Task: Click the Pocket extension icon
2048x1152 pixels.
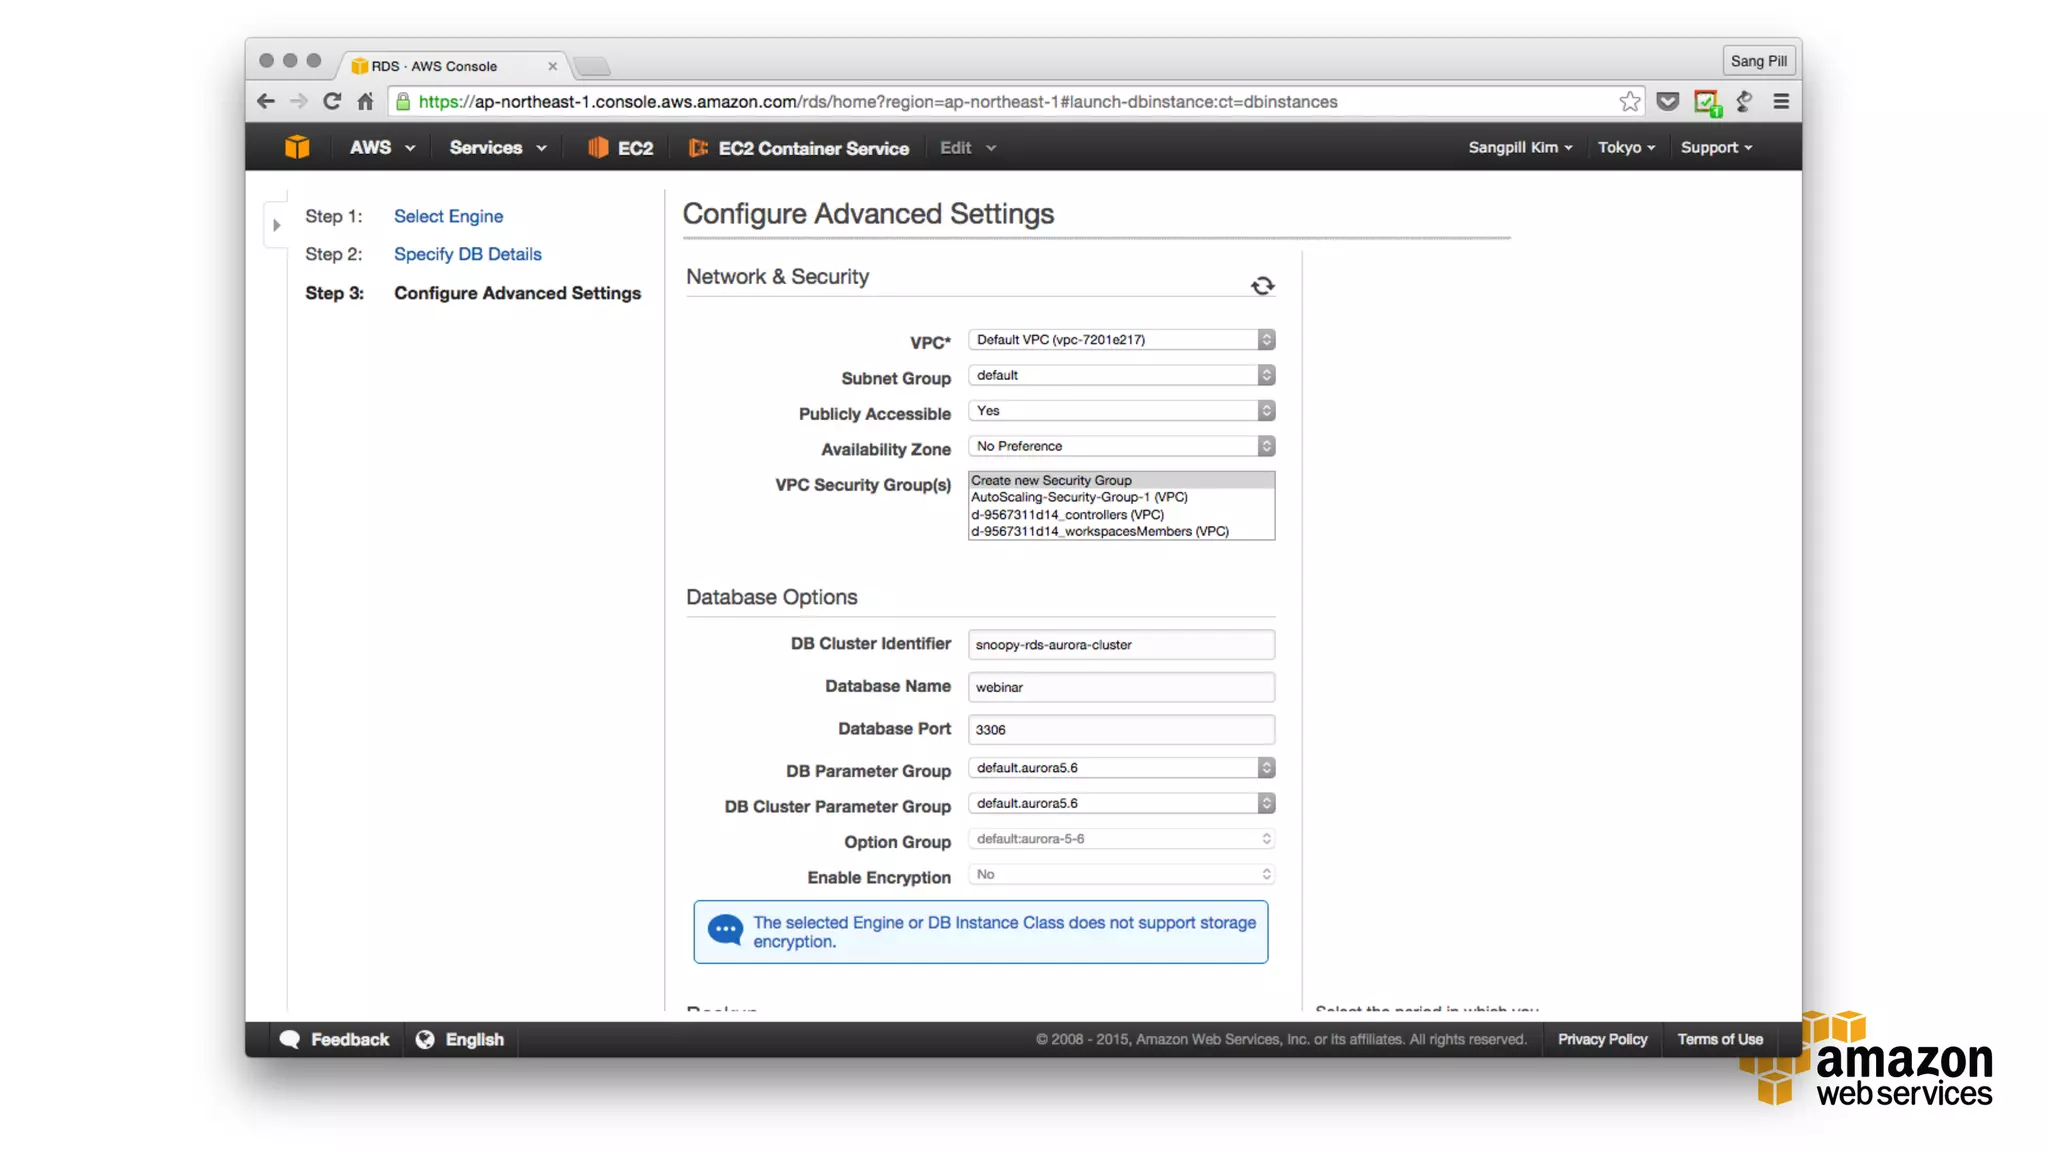Action: [x=1667, y=101]
